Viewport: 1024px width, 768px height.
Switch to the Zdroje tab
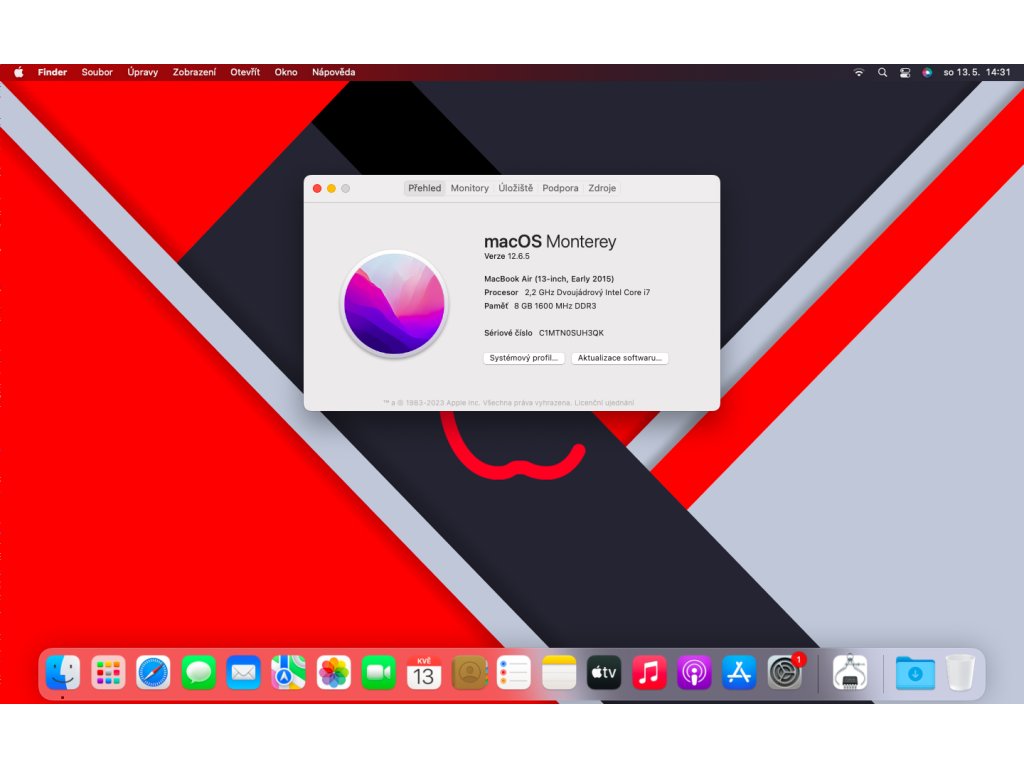tap(602, 188)
